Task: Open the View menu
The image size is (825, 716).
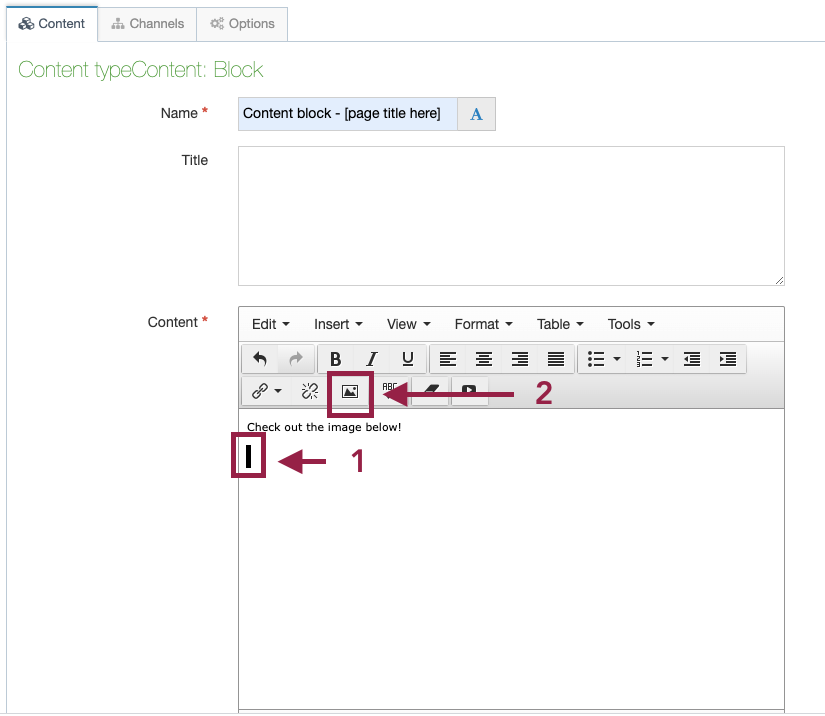Action: [408, 324]
